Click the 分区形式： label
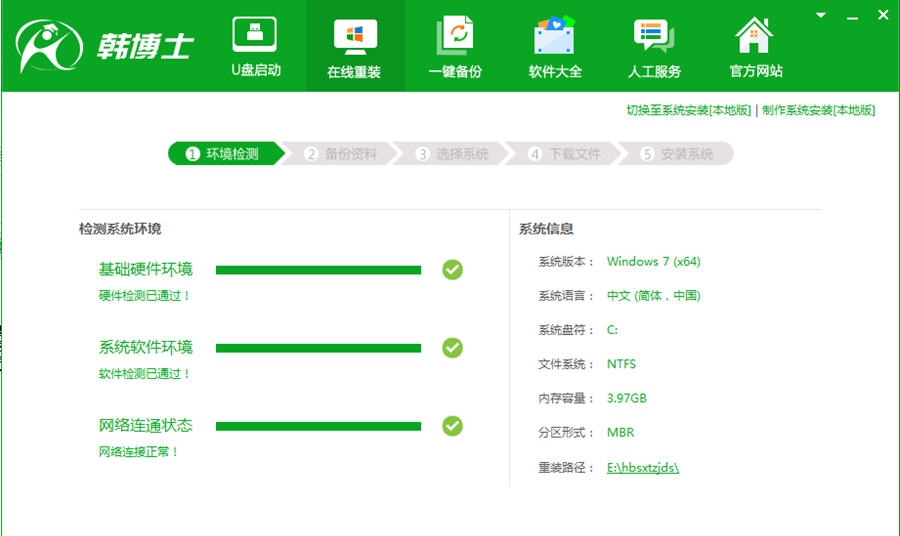The width and height of the screenshot is (900, 536). [567, 432]
